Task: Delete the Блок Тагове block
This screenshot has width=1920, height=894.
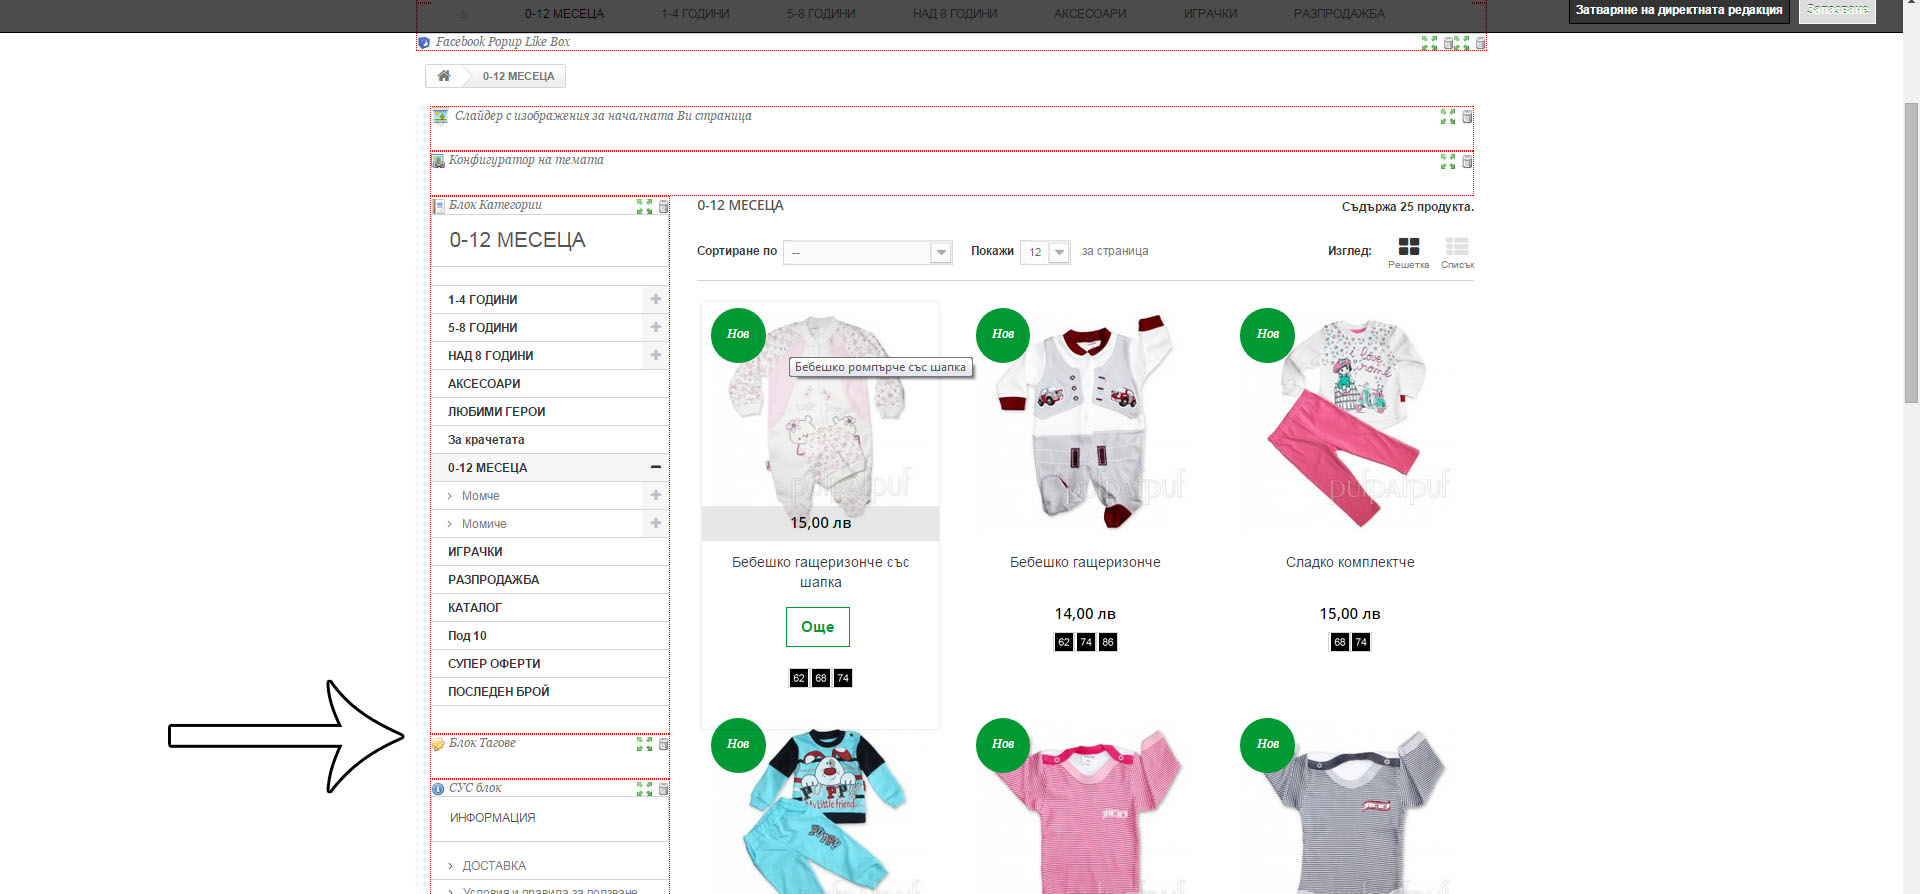Action: 663,744
